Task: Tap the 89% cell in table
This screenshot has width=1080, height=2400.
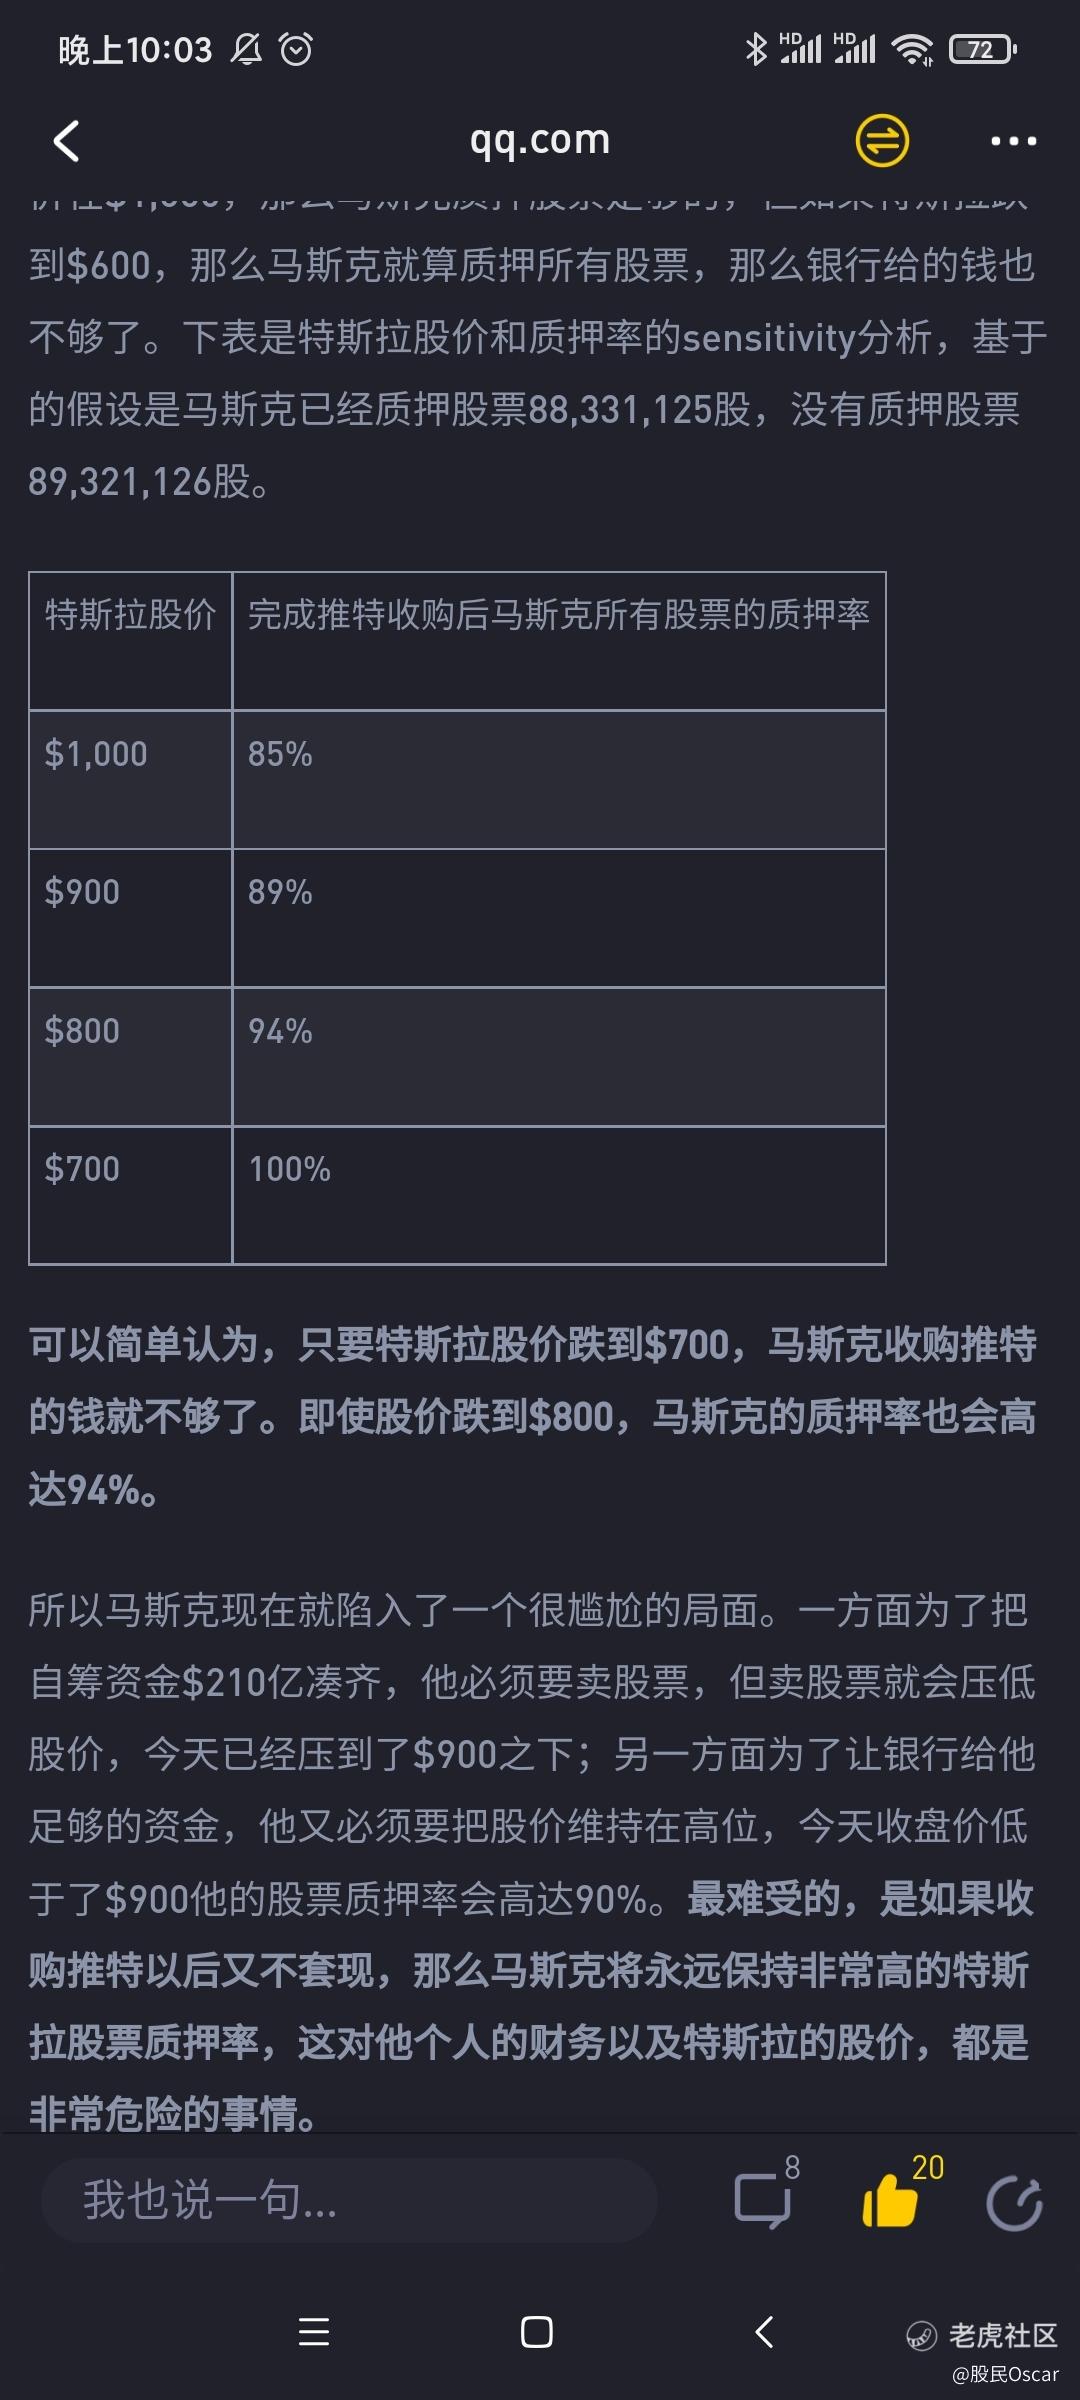Action: click(x=559, y=918)
